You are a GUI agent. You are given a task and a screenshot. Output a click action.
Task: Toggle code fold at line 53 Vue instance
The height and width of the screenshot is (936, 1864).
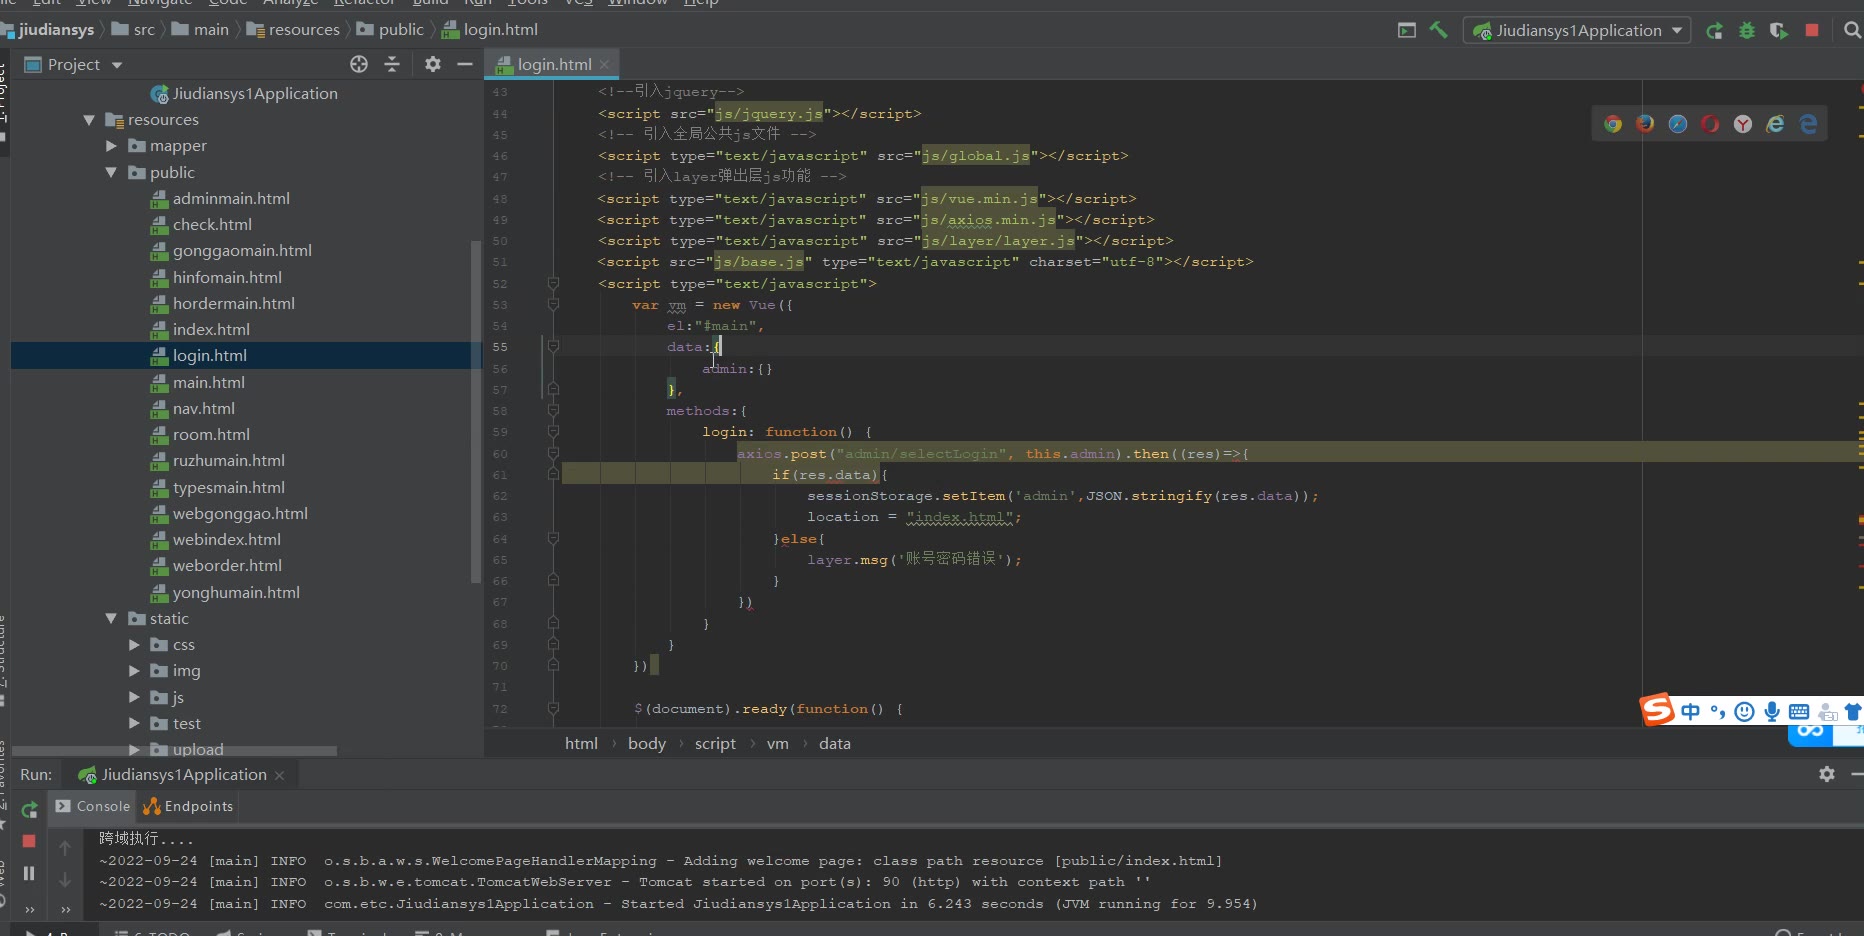[553, 305]
